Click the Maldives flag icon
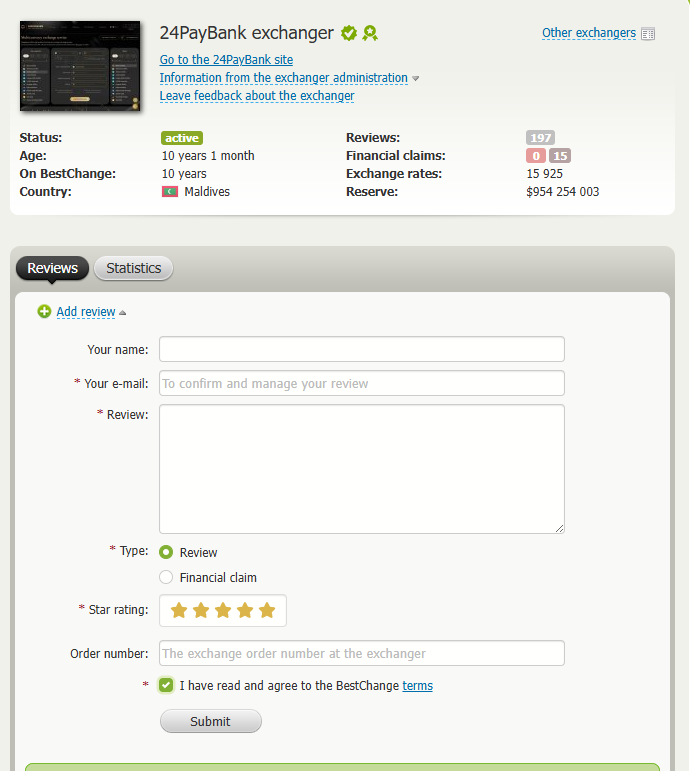The image size is (690, 771). pos(170,191)
